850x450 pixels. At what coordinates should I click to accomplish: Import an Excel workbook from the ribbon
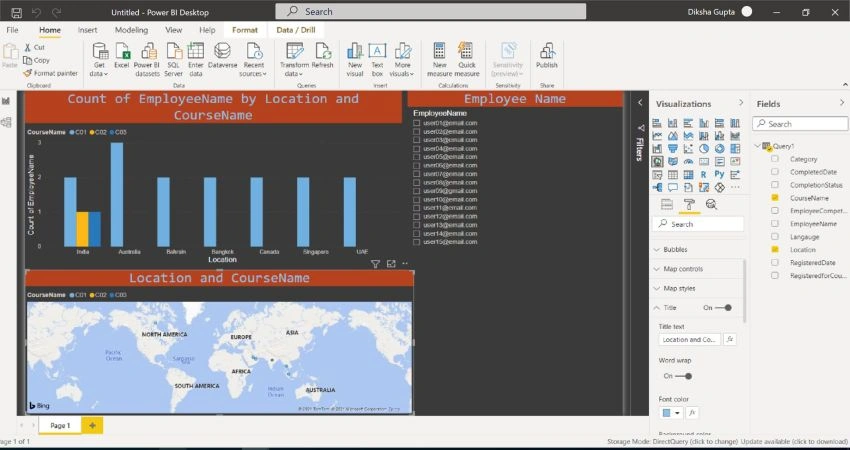tap(122, 56)
